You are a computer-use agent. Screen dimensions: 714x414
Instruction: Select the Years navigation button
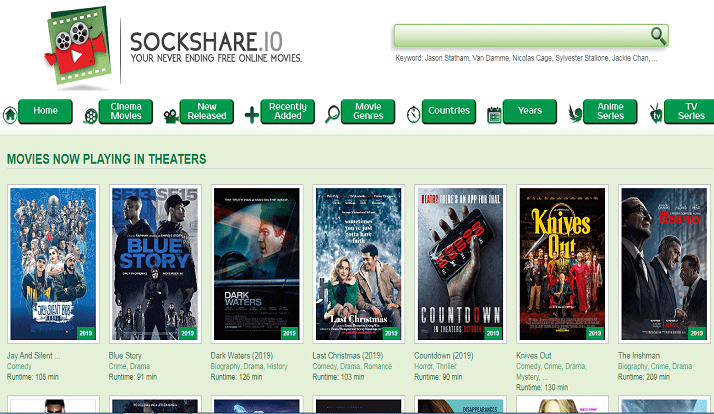pyautogui.click(x=530, y=111)
